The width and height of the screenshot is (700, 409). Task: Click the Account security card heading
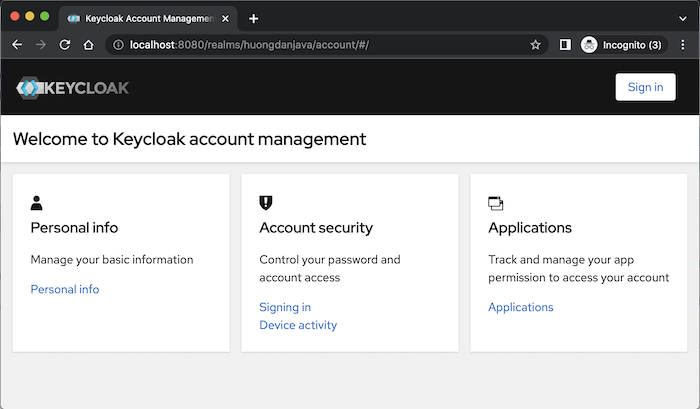pyautogui.click(x=316, y=228)
